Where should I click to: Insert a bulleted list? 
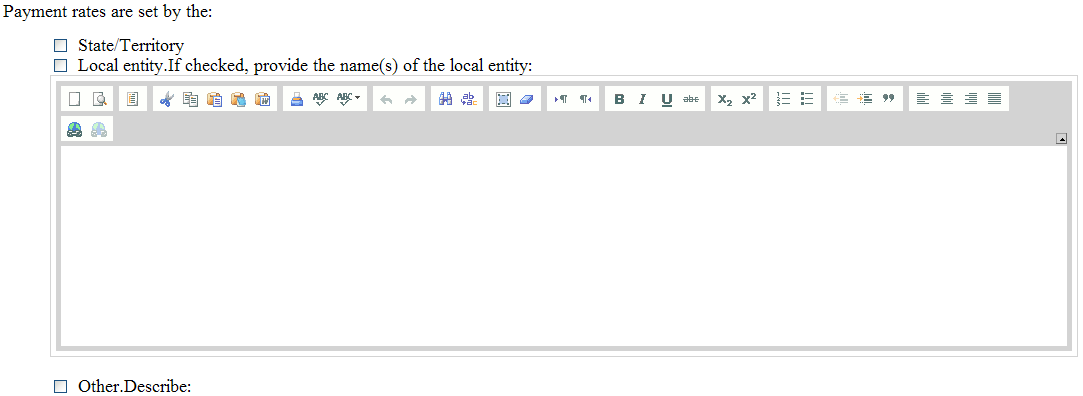807,99
